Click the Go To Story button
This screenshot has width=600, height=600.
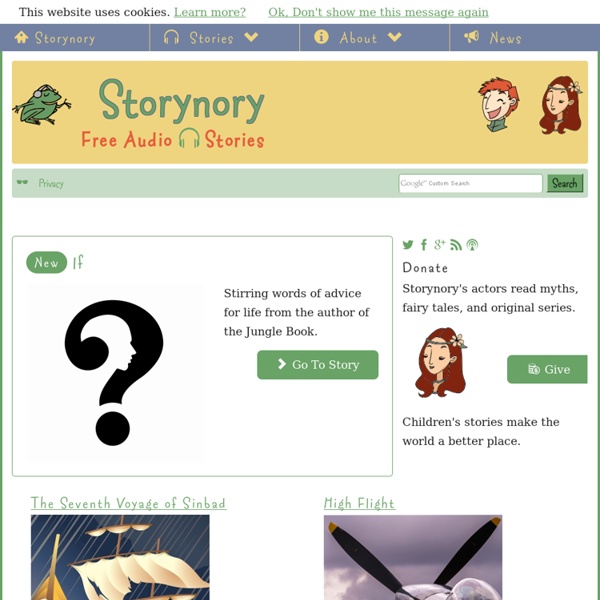318,365
